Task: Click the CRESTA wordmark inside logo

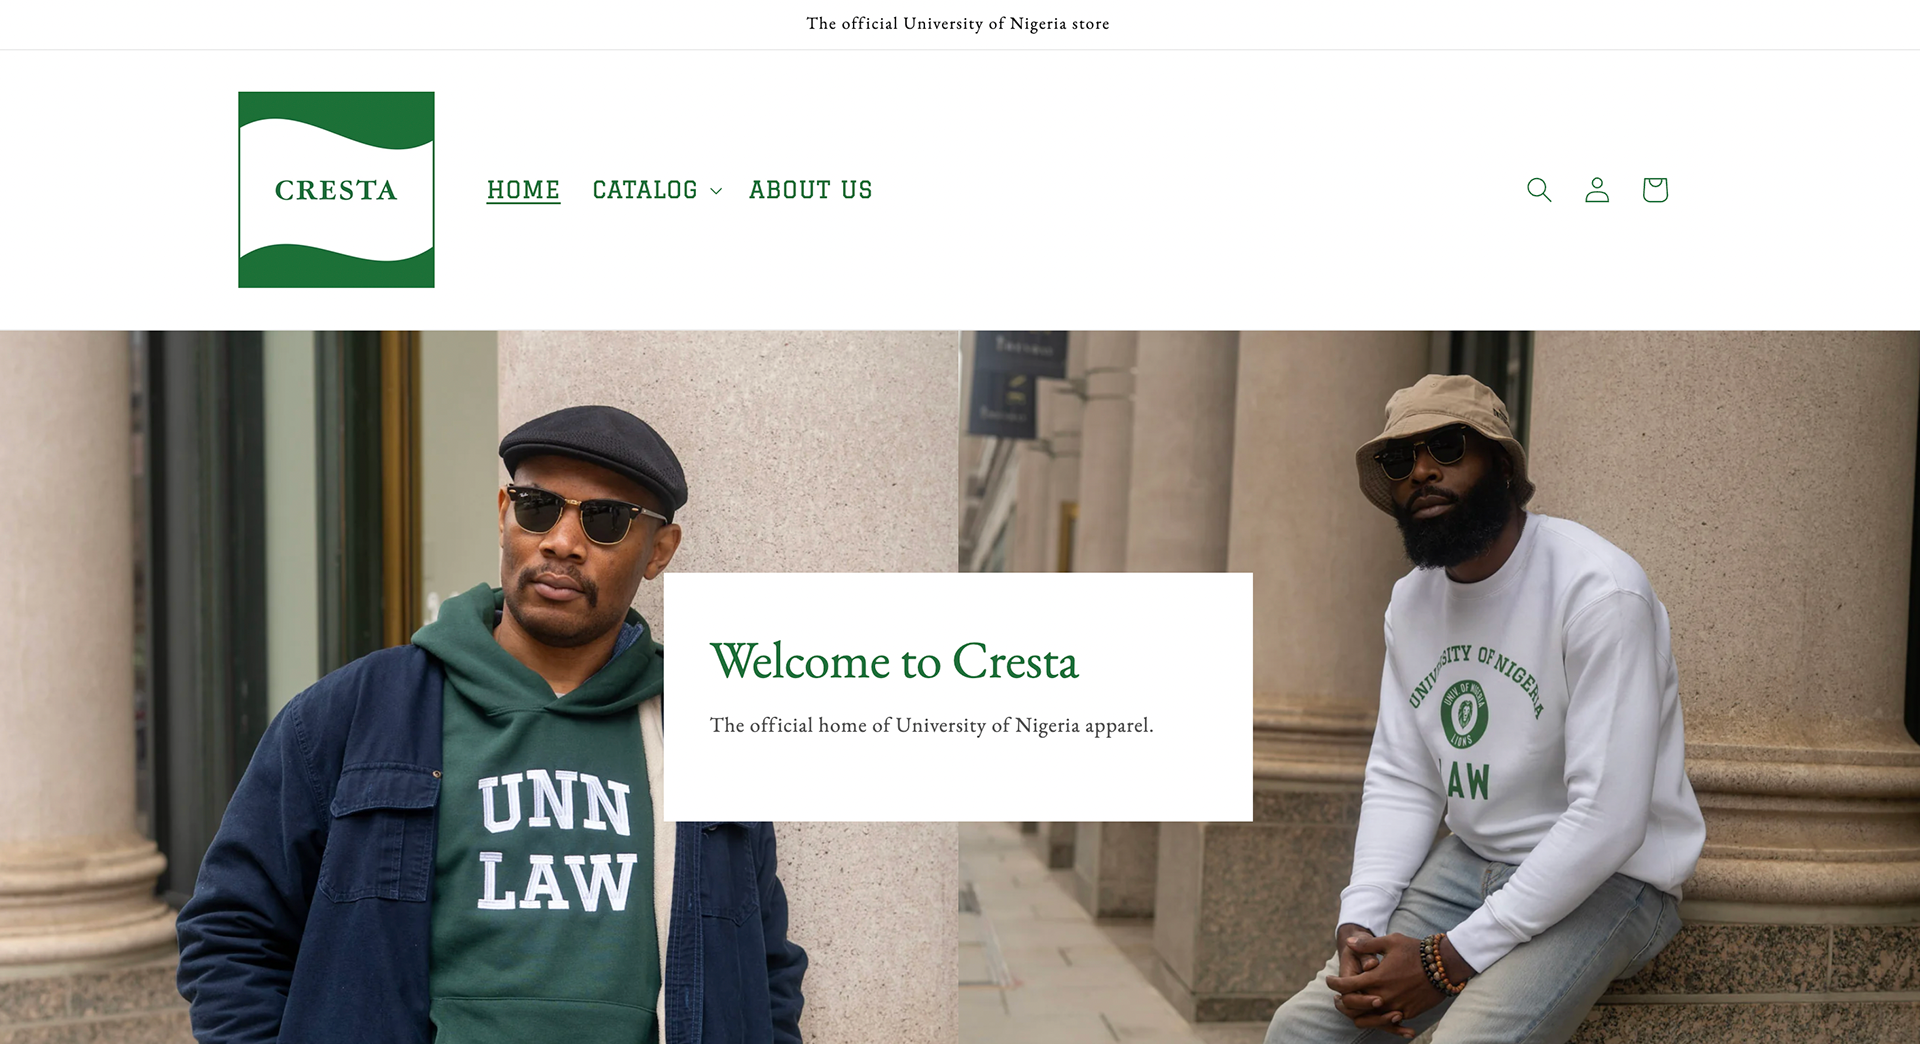Action: coord(336,190)
